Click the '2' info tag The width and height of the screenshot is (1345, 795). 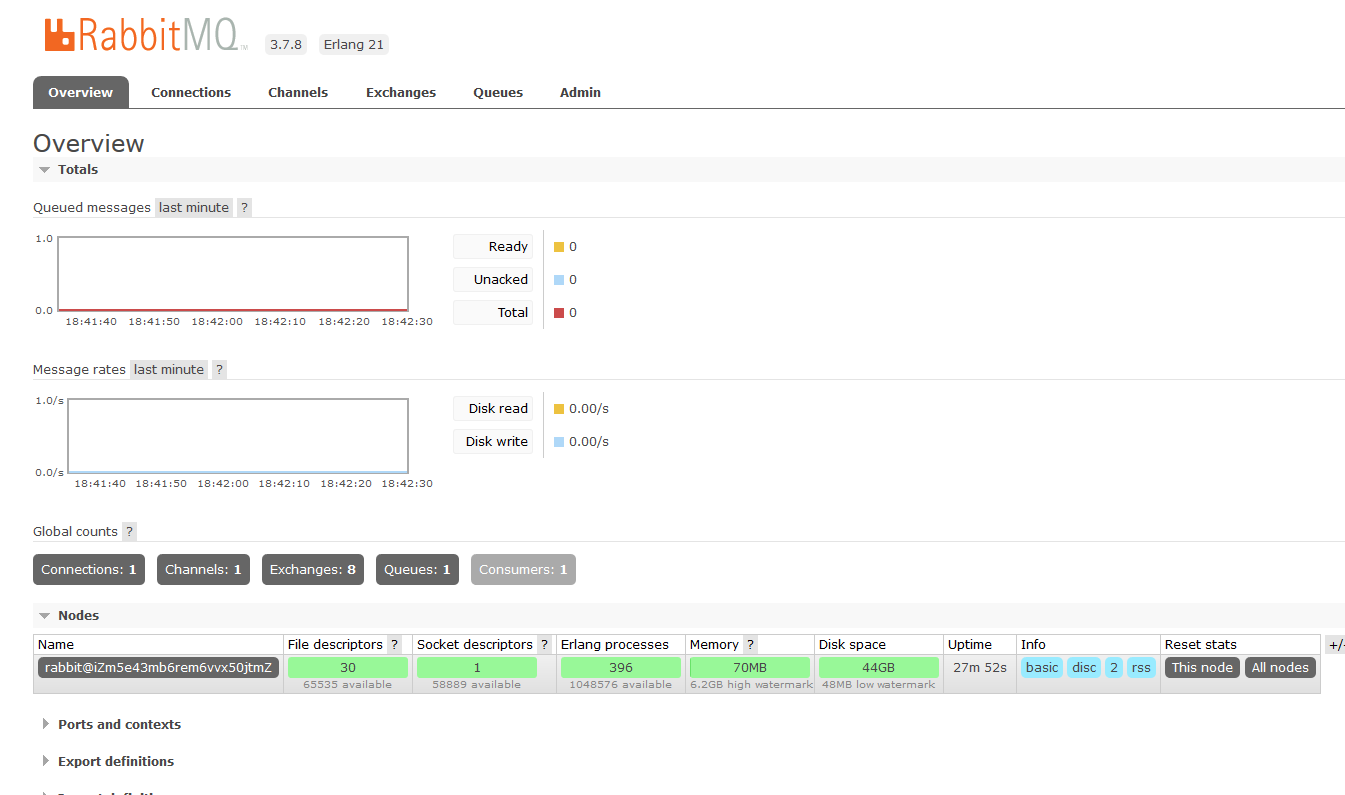1114,667
